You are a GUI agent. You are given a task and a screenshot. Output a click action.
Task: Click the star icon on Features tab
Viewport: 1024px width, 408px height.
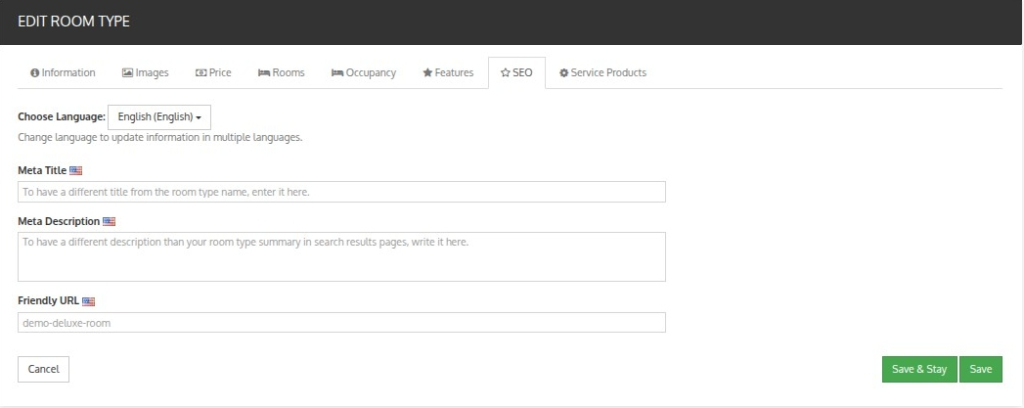point(427,73)
